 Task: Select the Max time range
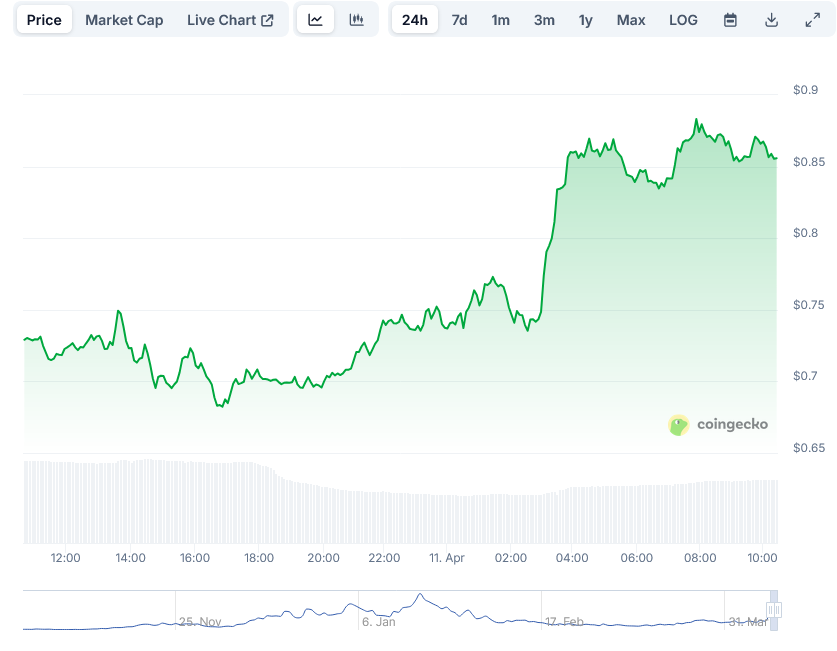pyautogui.click(x=631, y=19)
